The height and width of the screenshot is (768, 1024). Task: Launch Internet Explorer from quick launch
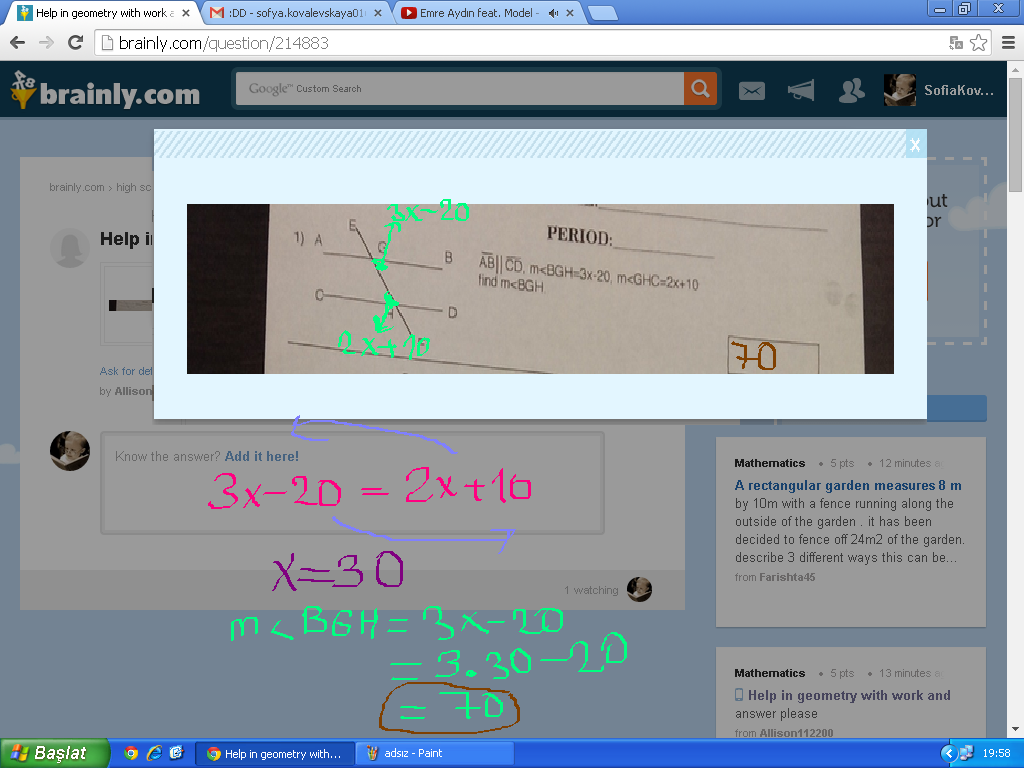point(154,753)
